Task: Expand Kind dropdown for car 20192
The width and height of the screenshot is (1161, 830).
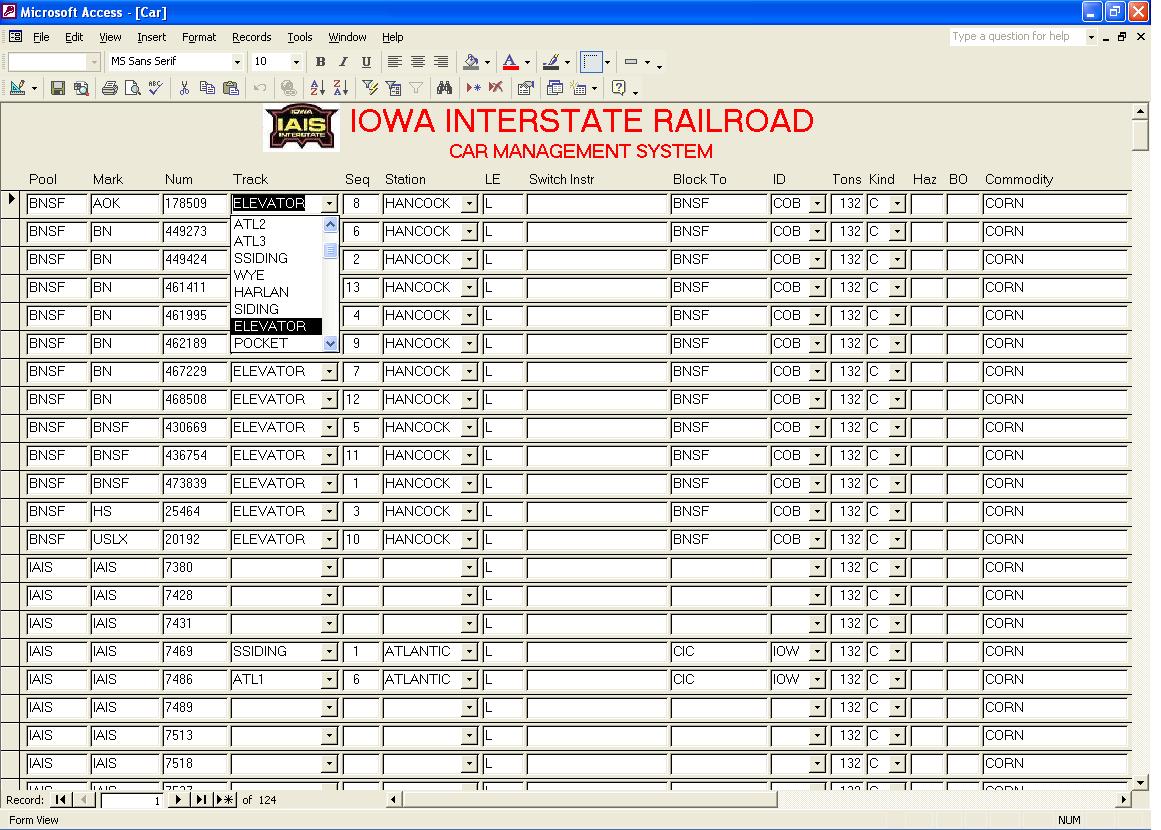Action: pyautogui.click(x=897, y=540)
